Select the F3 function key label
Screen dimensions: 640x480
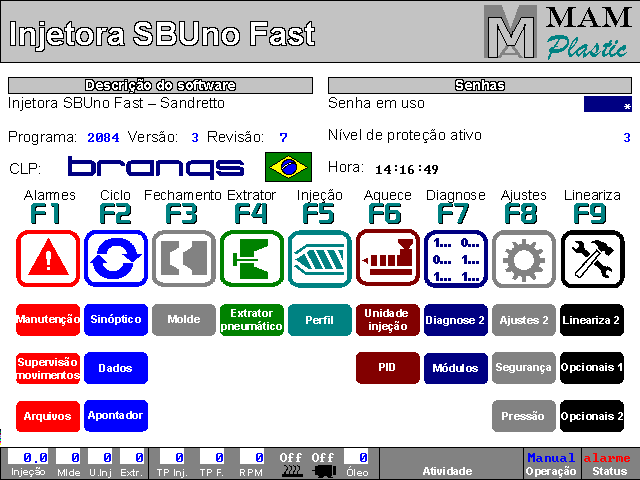182,214
